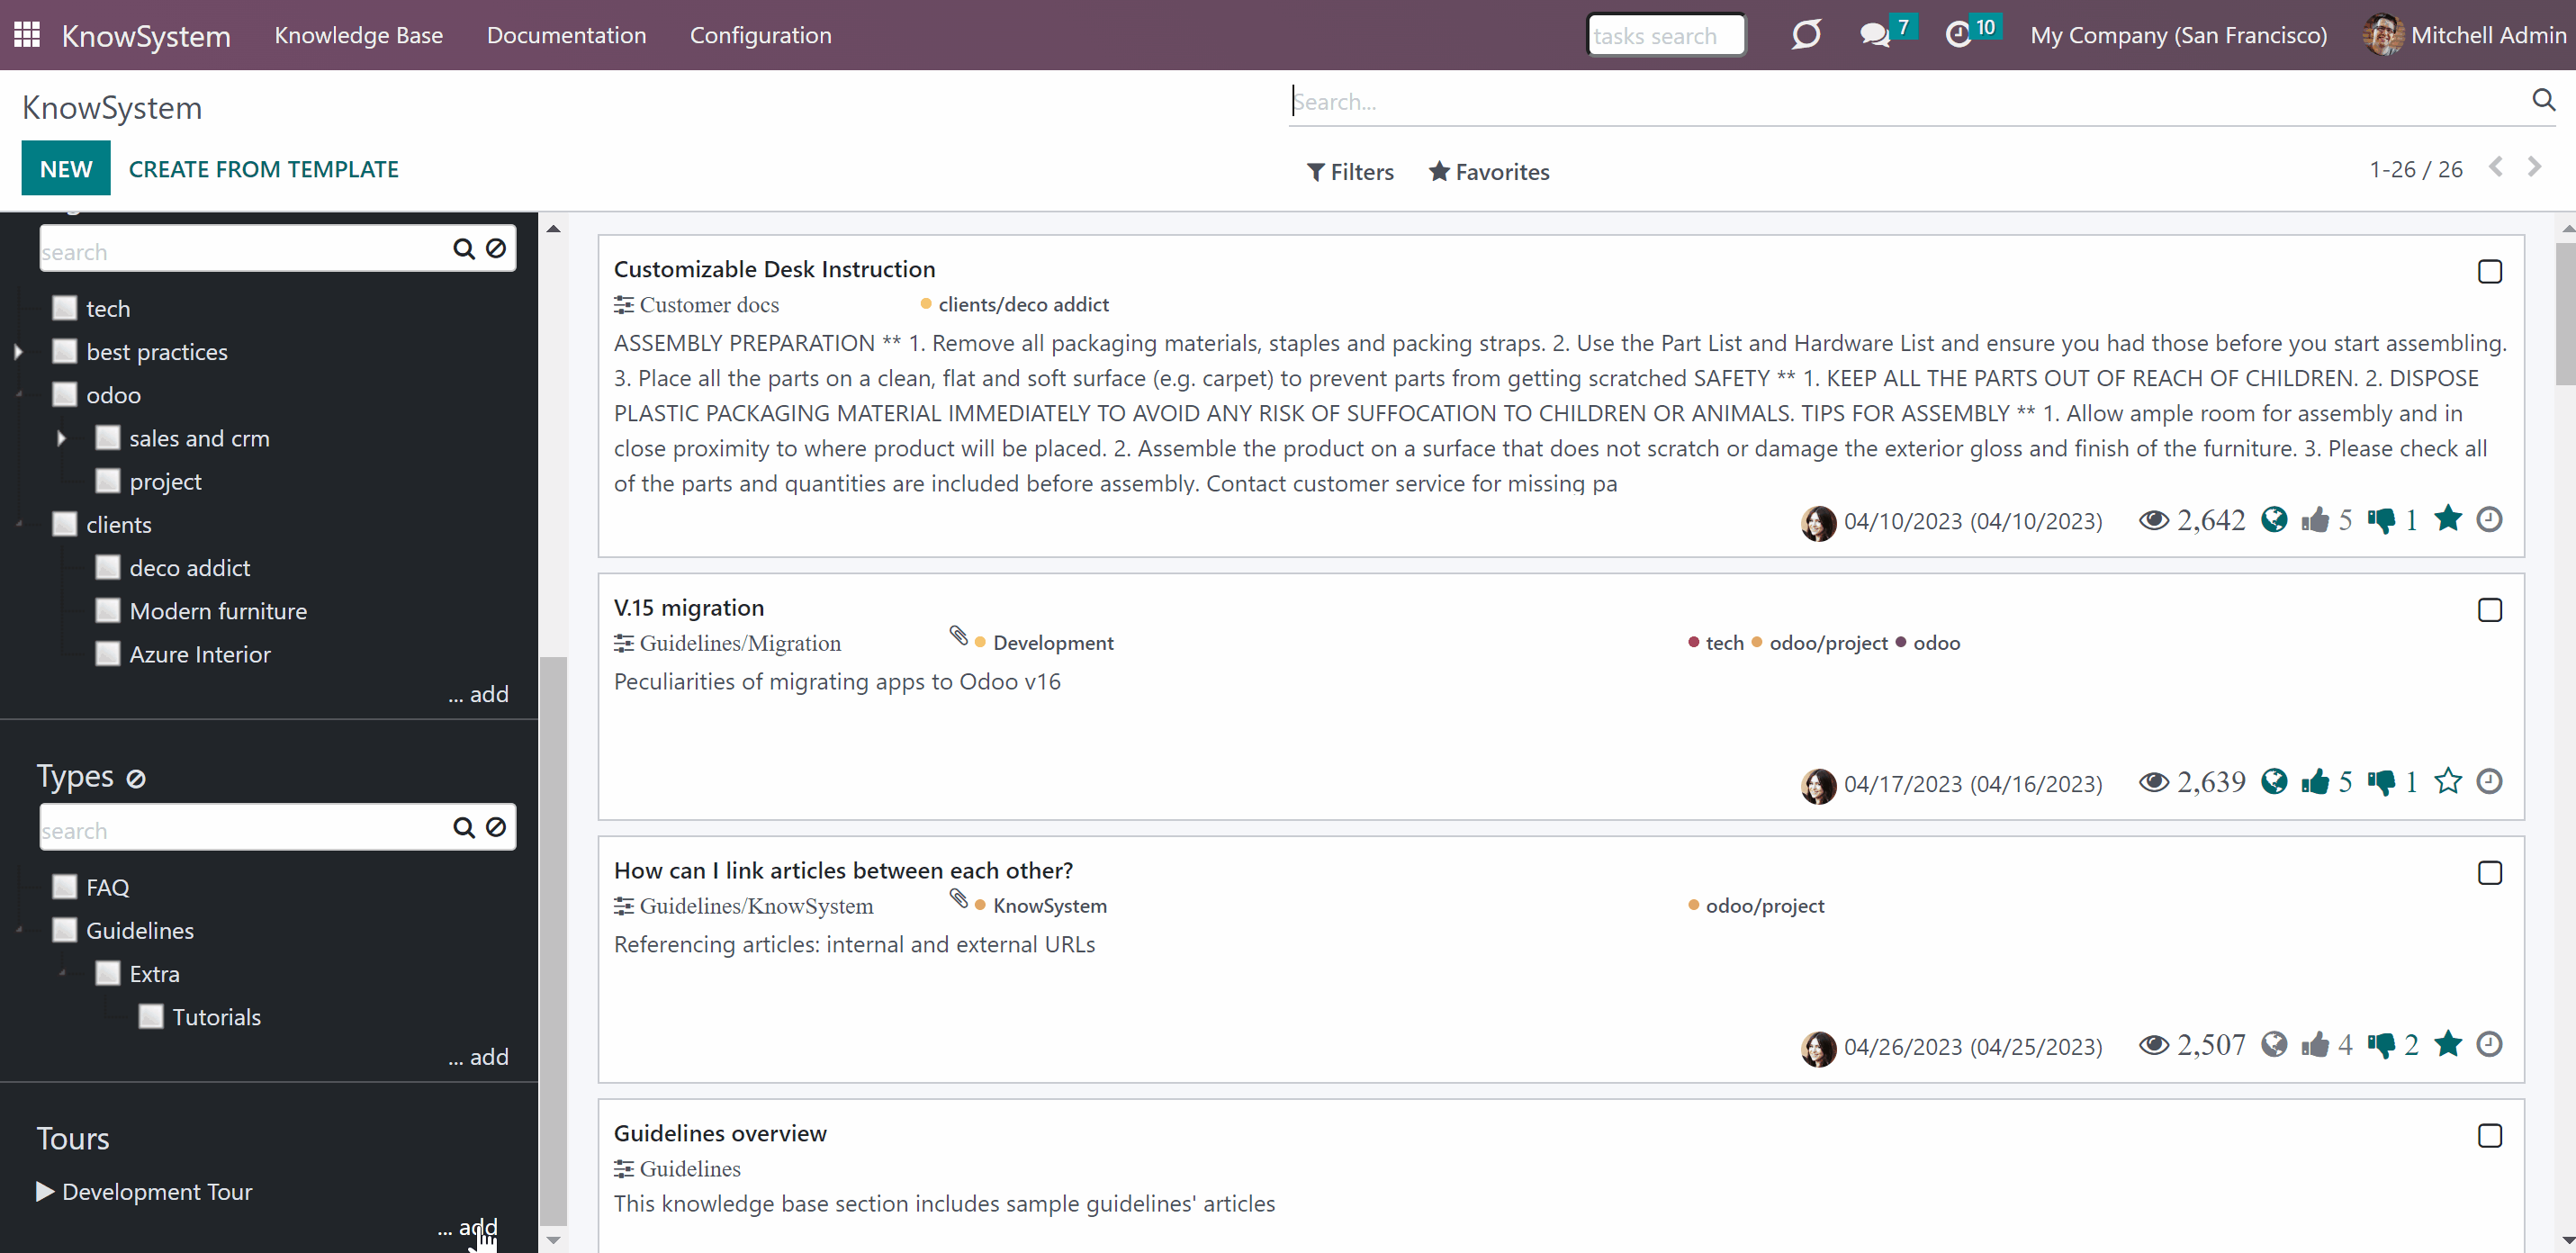
Task: Unfavorite the Customizable Desk Instruction star
Action: 2448,519
